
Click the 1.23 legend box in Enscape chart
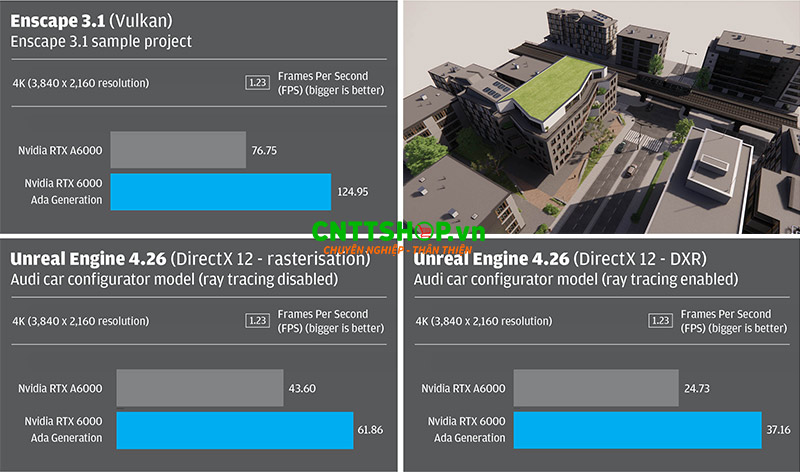pos(257,83)
